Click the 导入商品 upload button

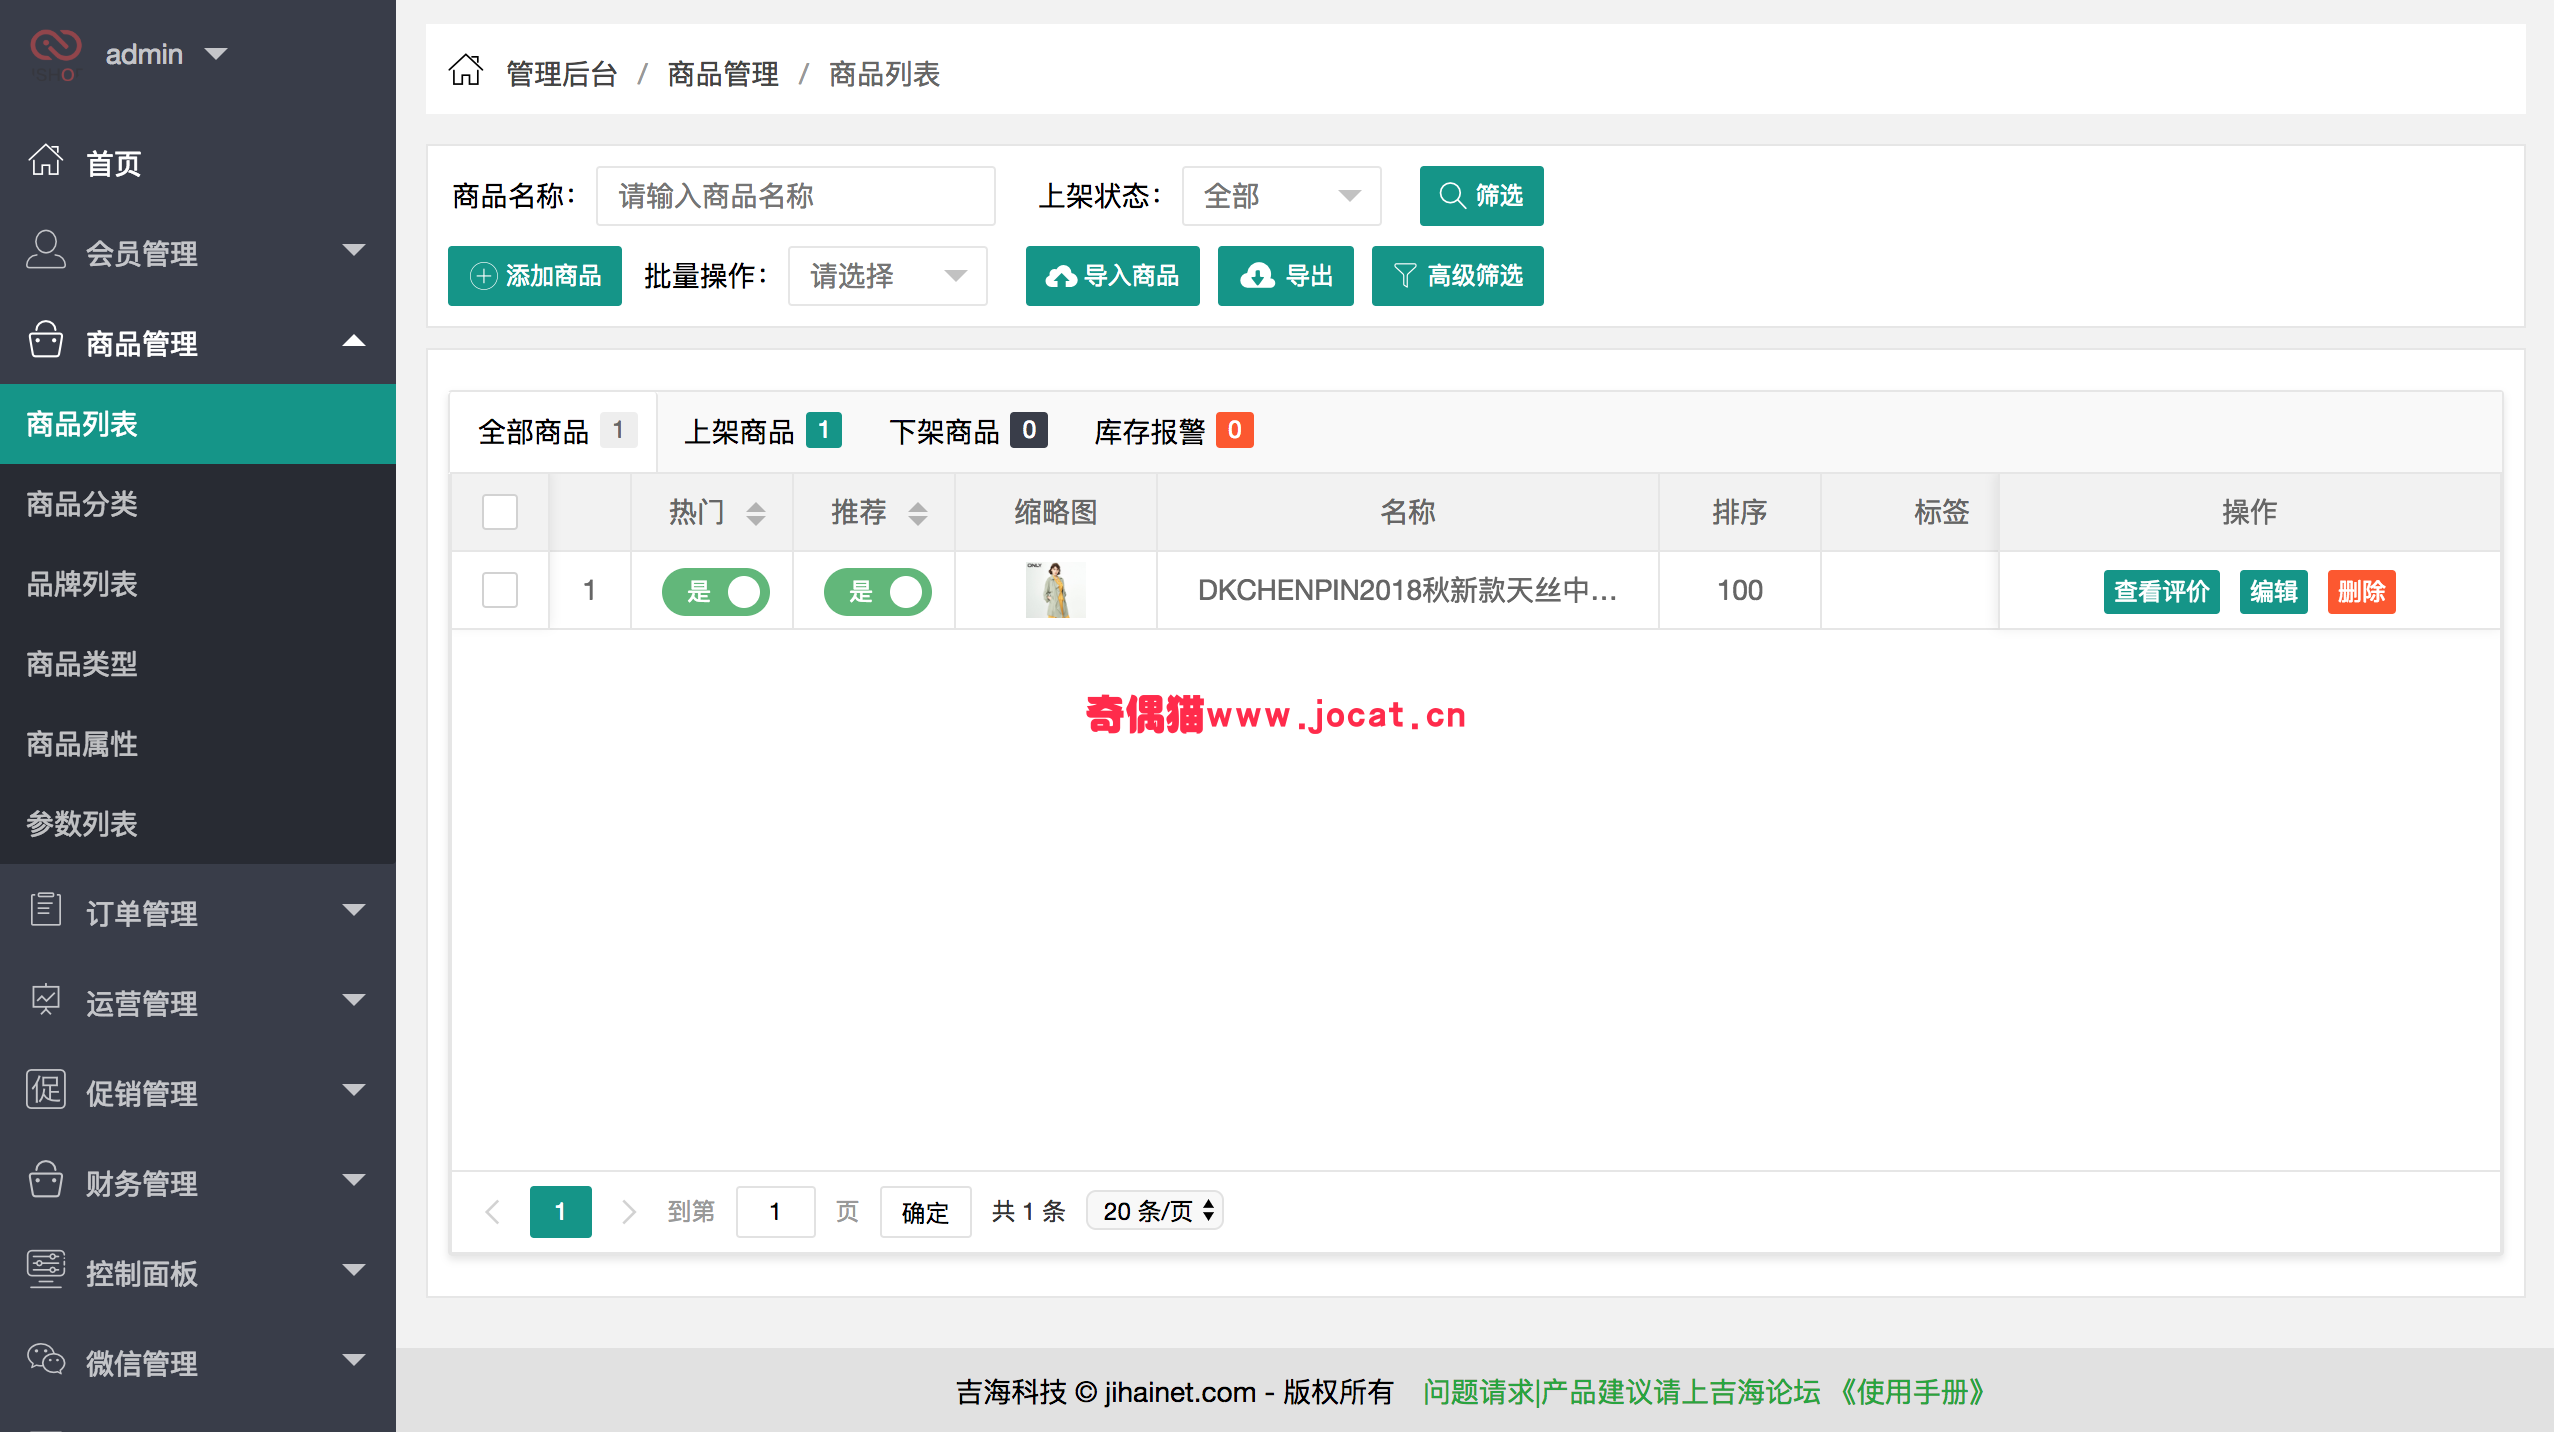pyautogui.click(x=1112, y=276)
